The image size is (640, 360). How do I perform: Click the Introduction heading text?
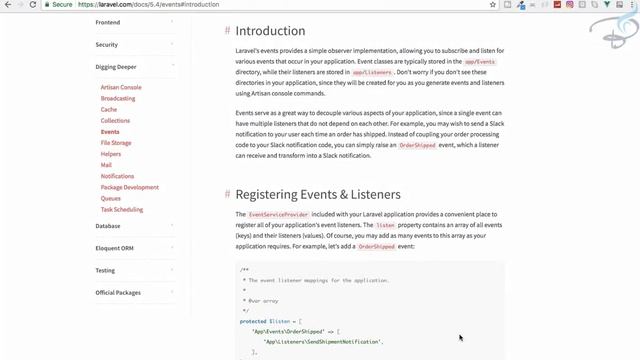click(x=270, y=31)
